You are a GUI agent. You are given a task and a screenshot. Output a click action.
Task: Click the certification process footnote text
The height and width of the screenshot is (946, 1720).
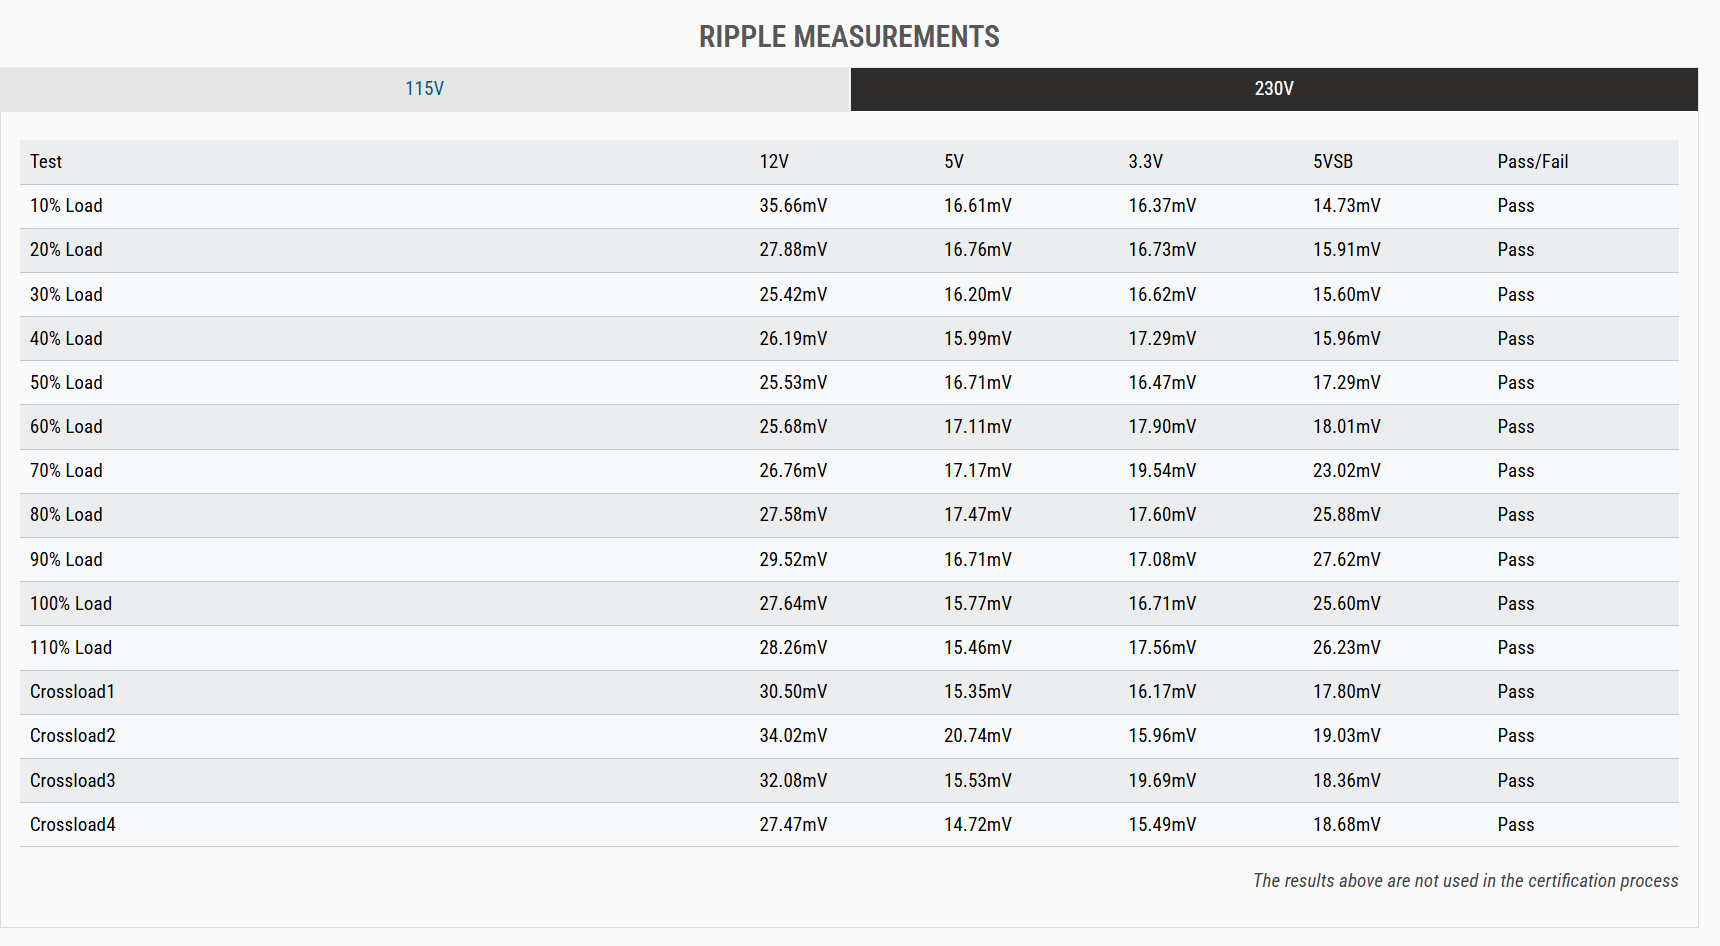point(1465,881)
